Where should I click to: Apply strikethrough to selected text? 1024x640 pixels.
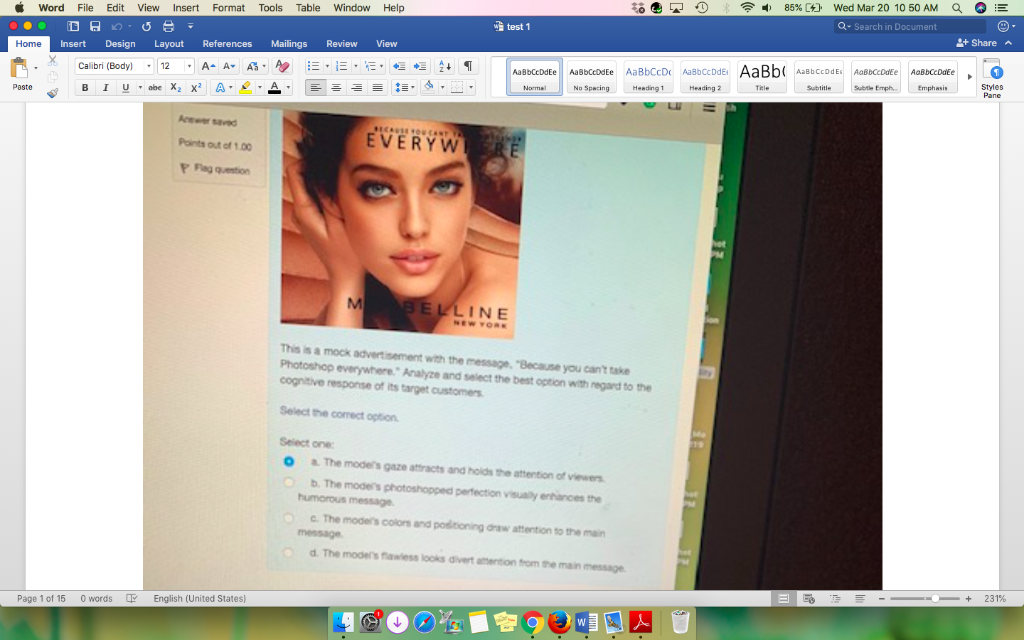click(x=156, y=86)
